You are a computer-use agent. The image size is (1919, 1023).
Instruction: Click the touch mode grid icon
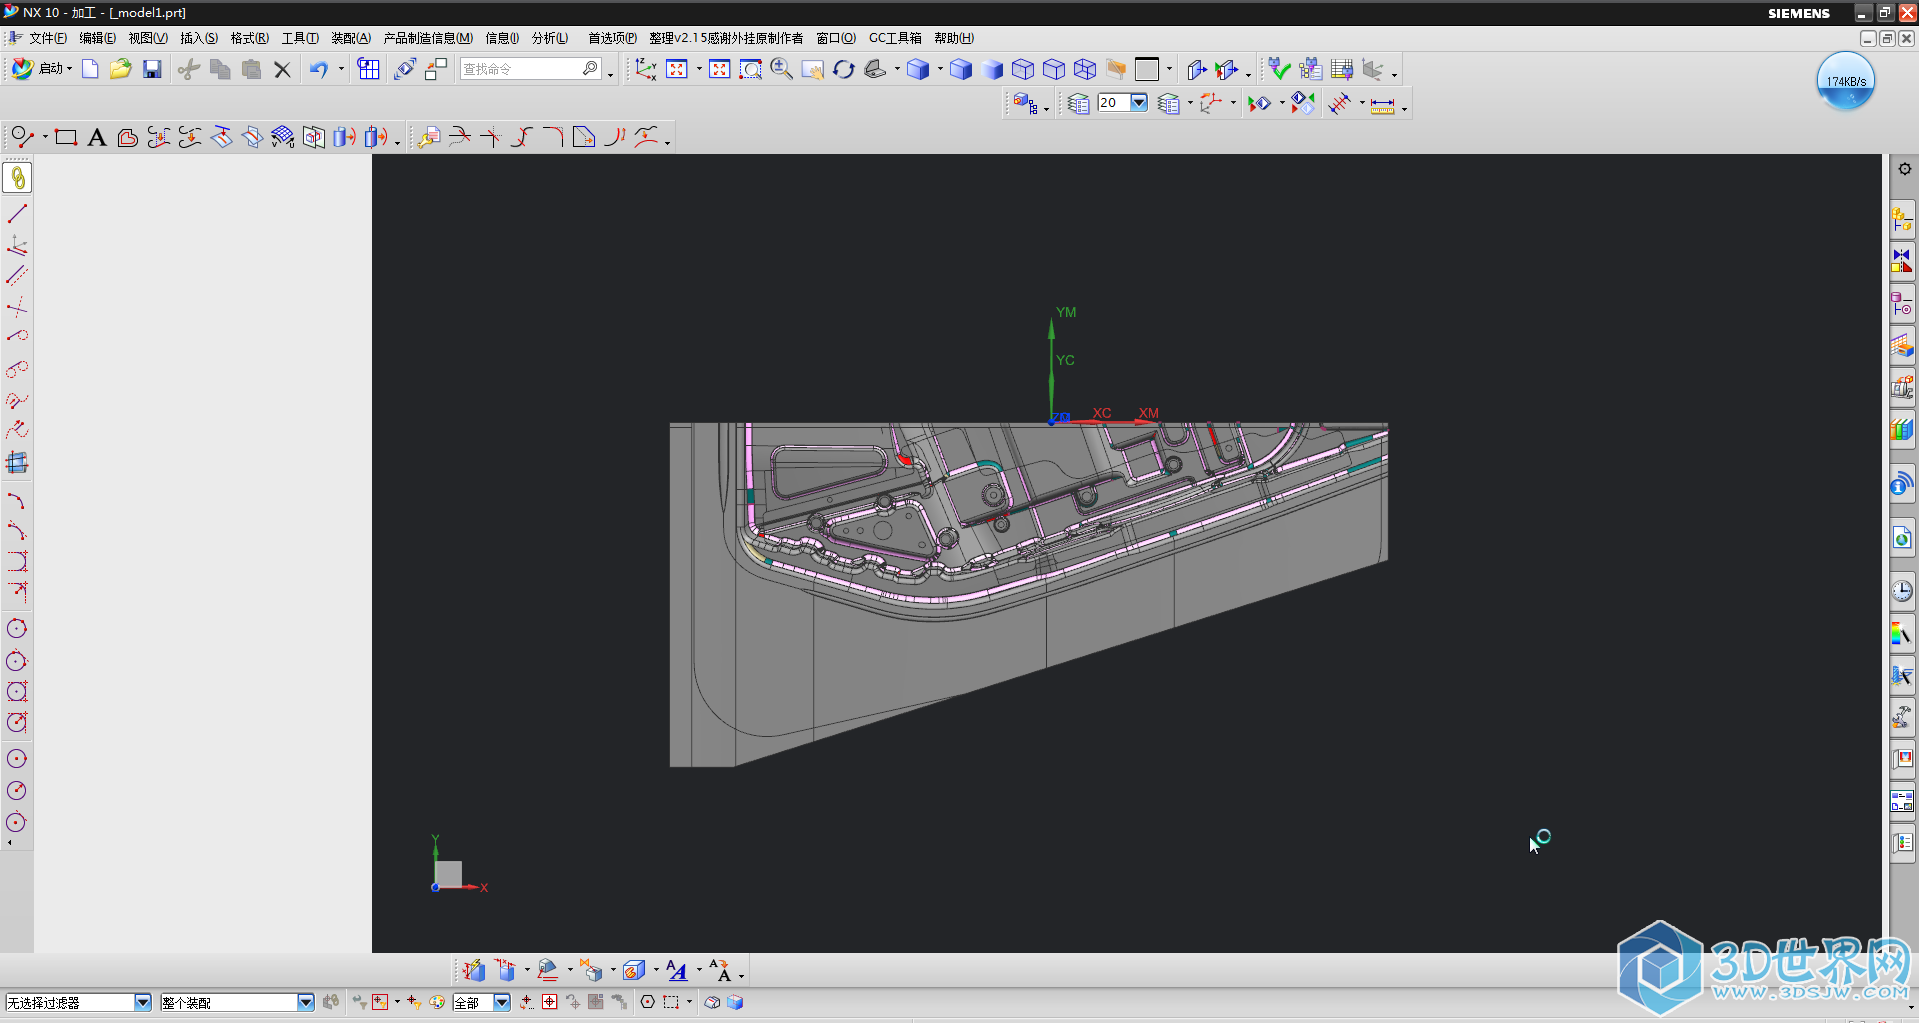pos(369,69)
